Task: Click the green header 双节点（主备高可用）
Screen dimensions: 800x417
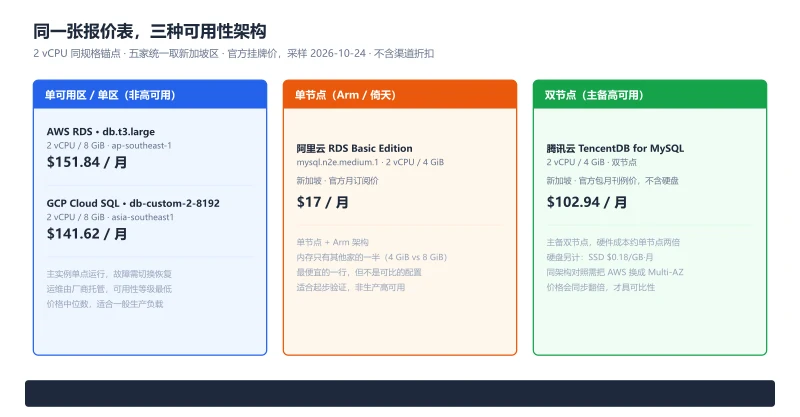Action: pos(650,94)
